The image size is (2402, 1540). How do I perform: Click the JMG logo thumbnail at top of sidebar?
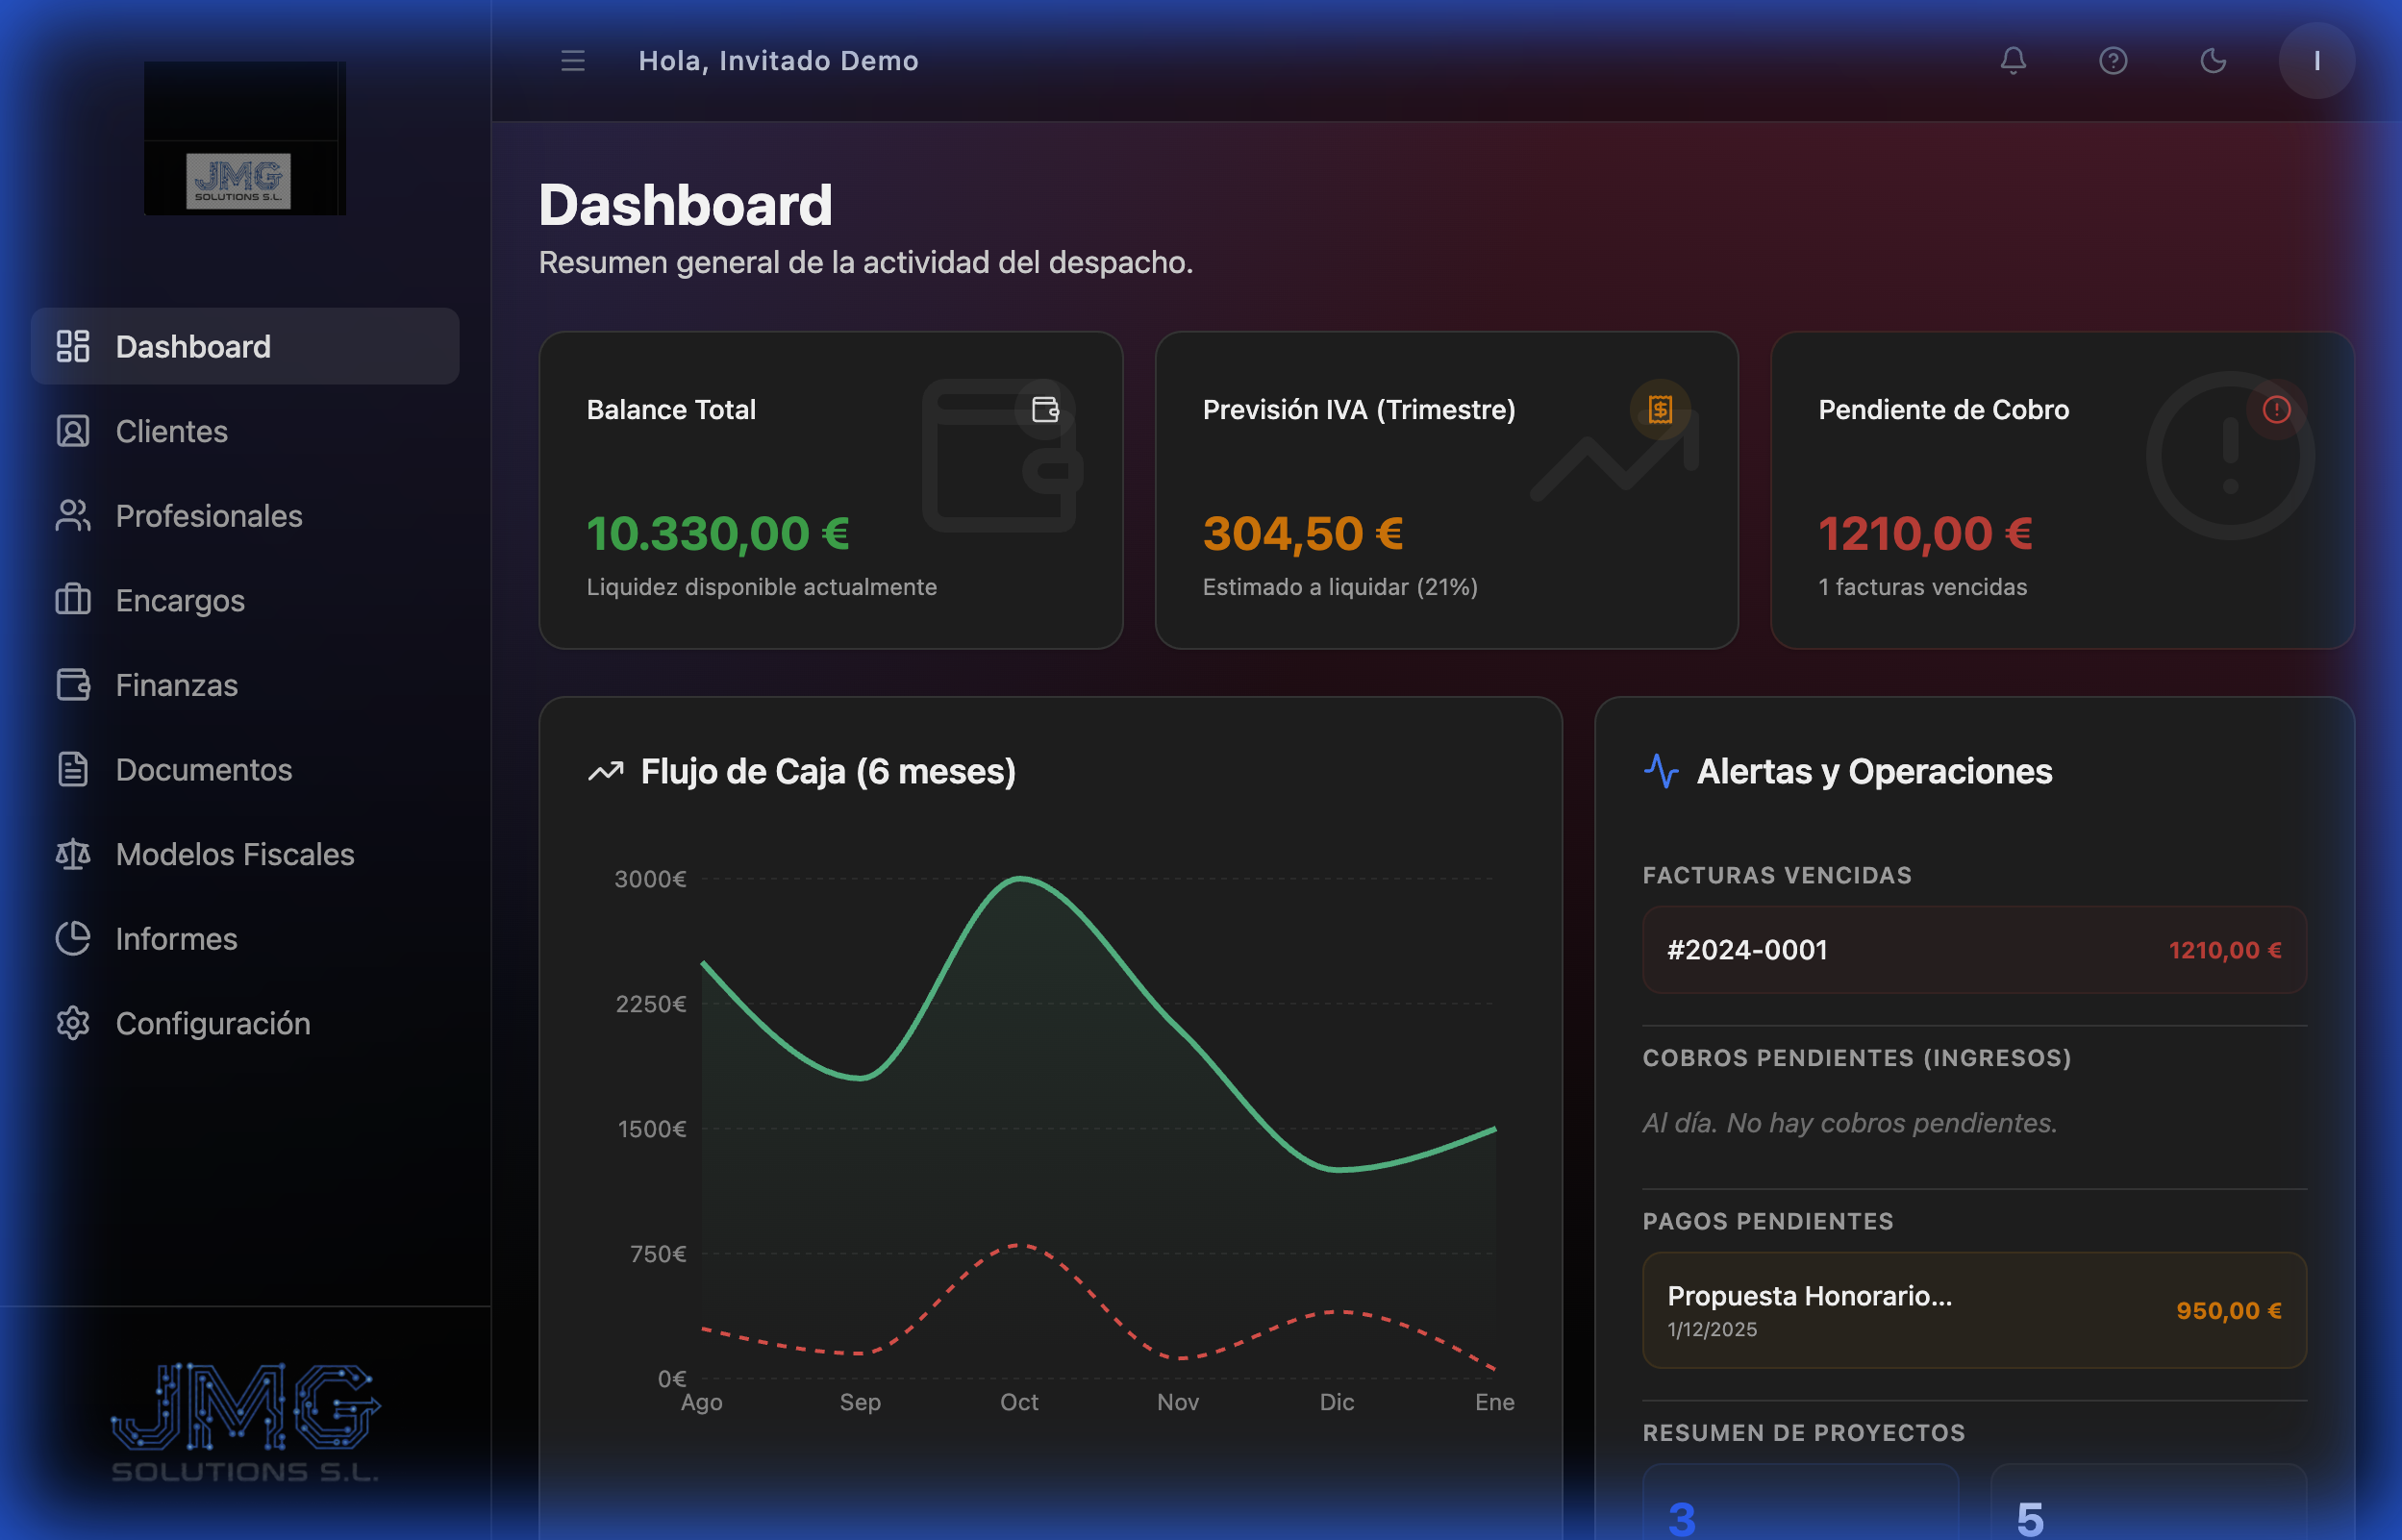(245, 138)
